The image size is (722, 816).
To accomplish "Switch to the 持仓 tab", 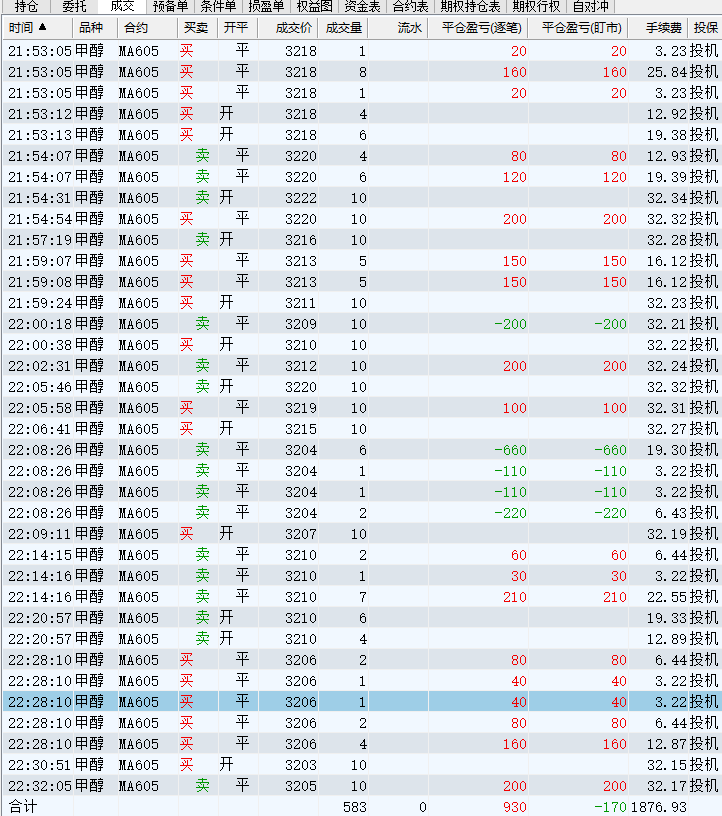I will tap(26, 6).
